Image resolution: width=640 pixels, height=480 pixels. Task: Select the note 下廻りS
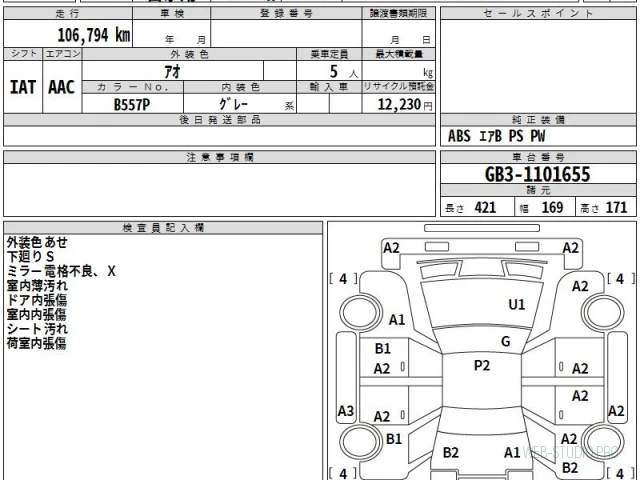(x=30, y=257)
